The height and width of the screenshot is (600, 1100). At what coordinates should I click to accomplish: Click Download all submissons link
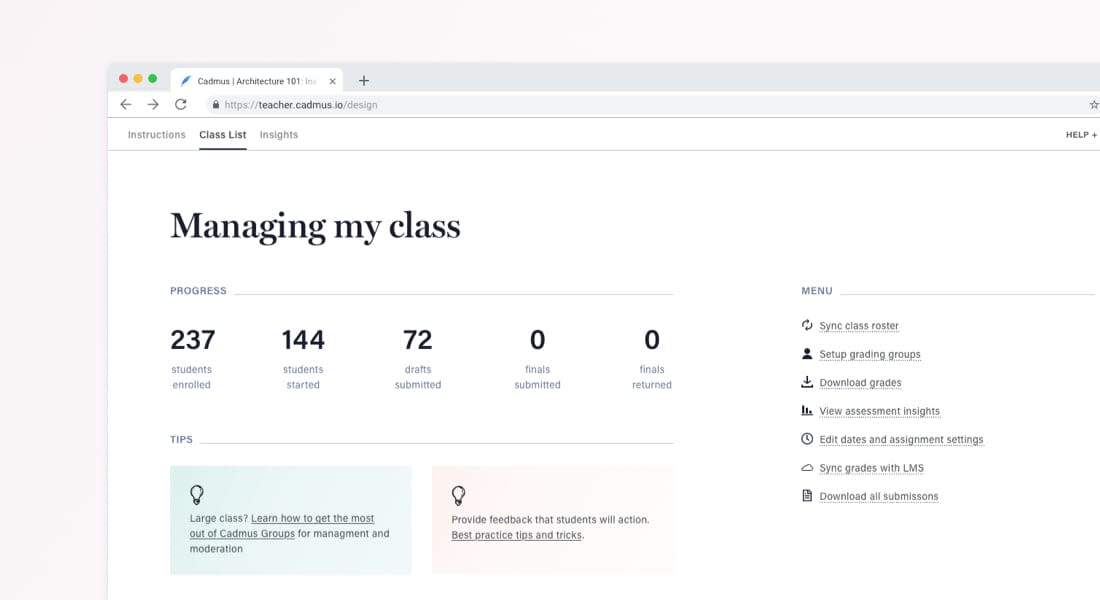[878, 496]
